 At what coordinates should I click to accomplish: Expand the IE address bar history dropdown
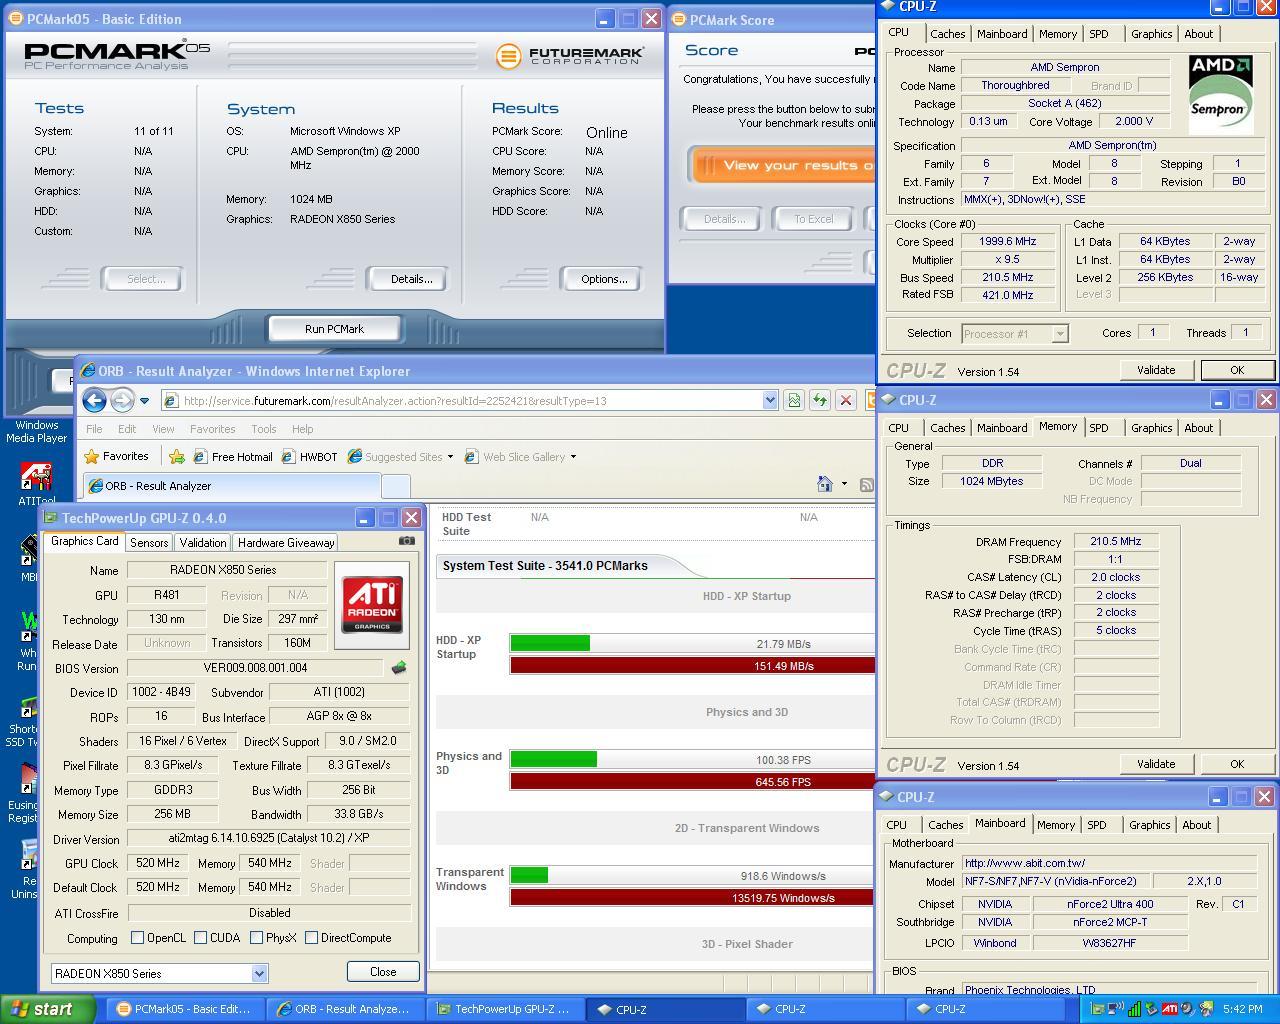pos(769,400)
